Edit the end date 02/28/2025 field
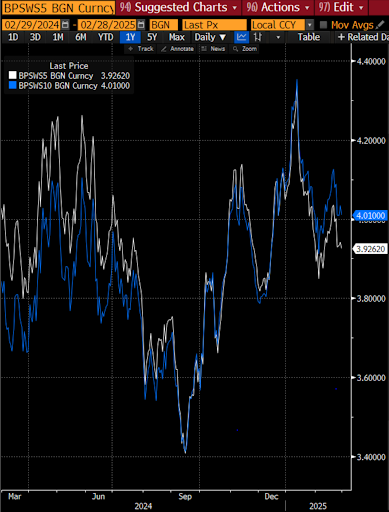This screenshot has height=512, width=389. pos(108,25)
